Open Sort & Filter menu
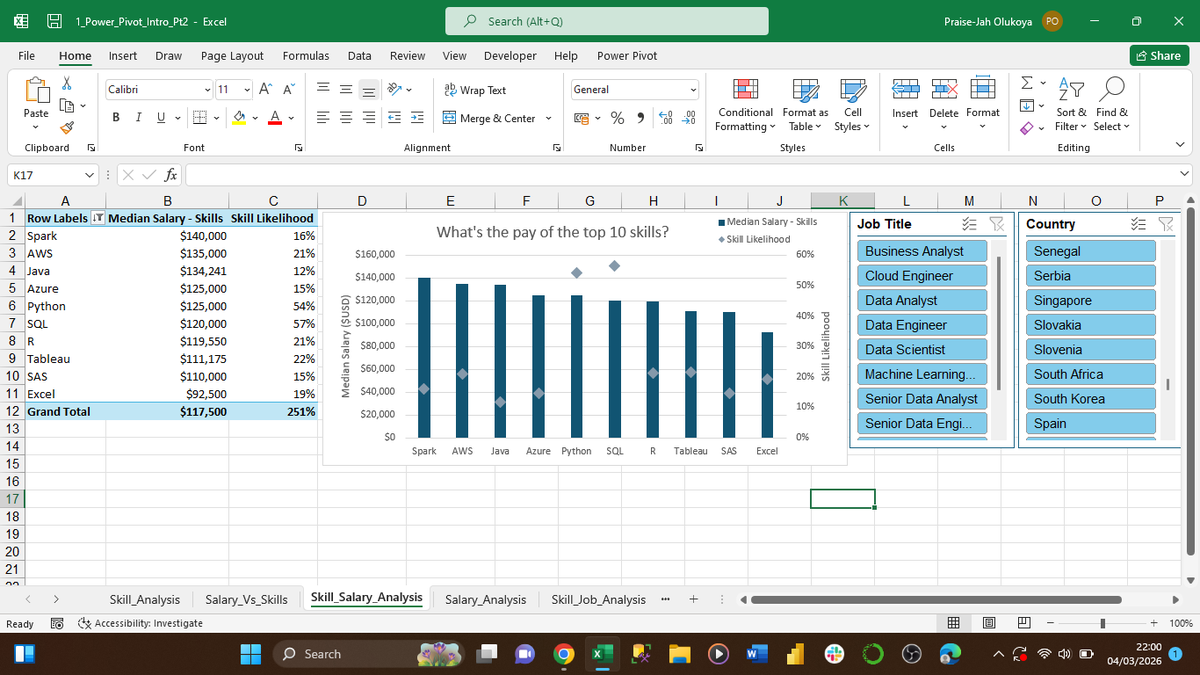Viewport: 1200px width, 675px height. pos(1071,105)
